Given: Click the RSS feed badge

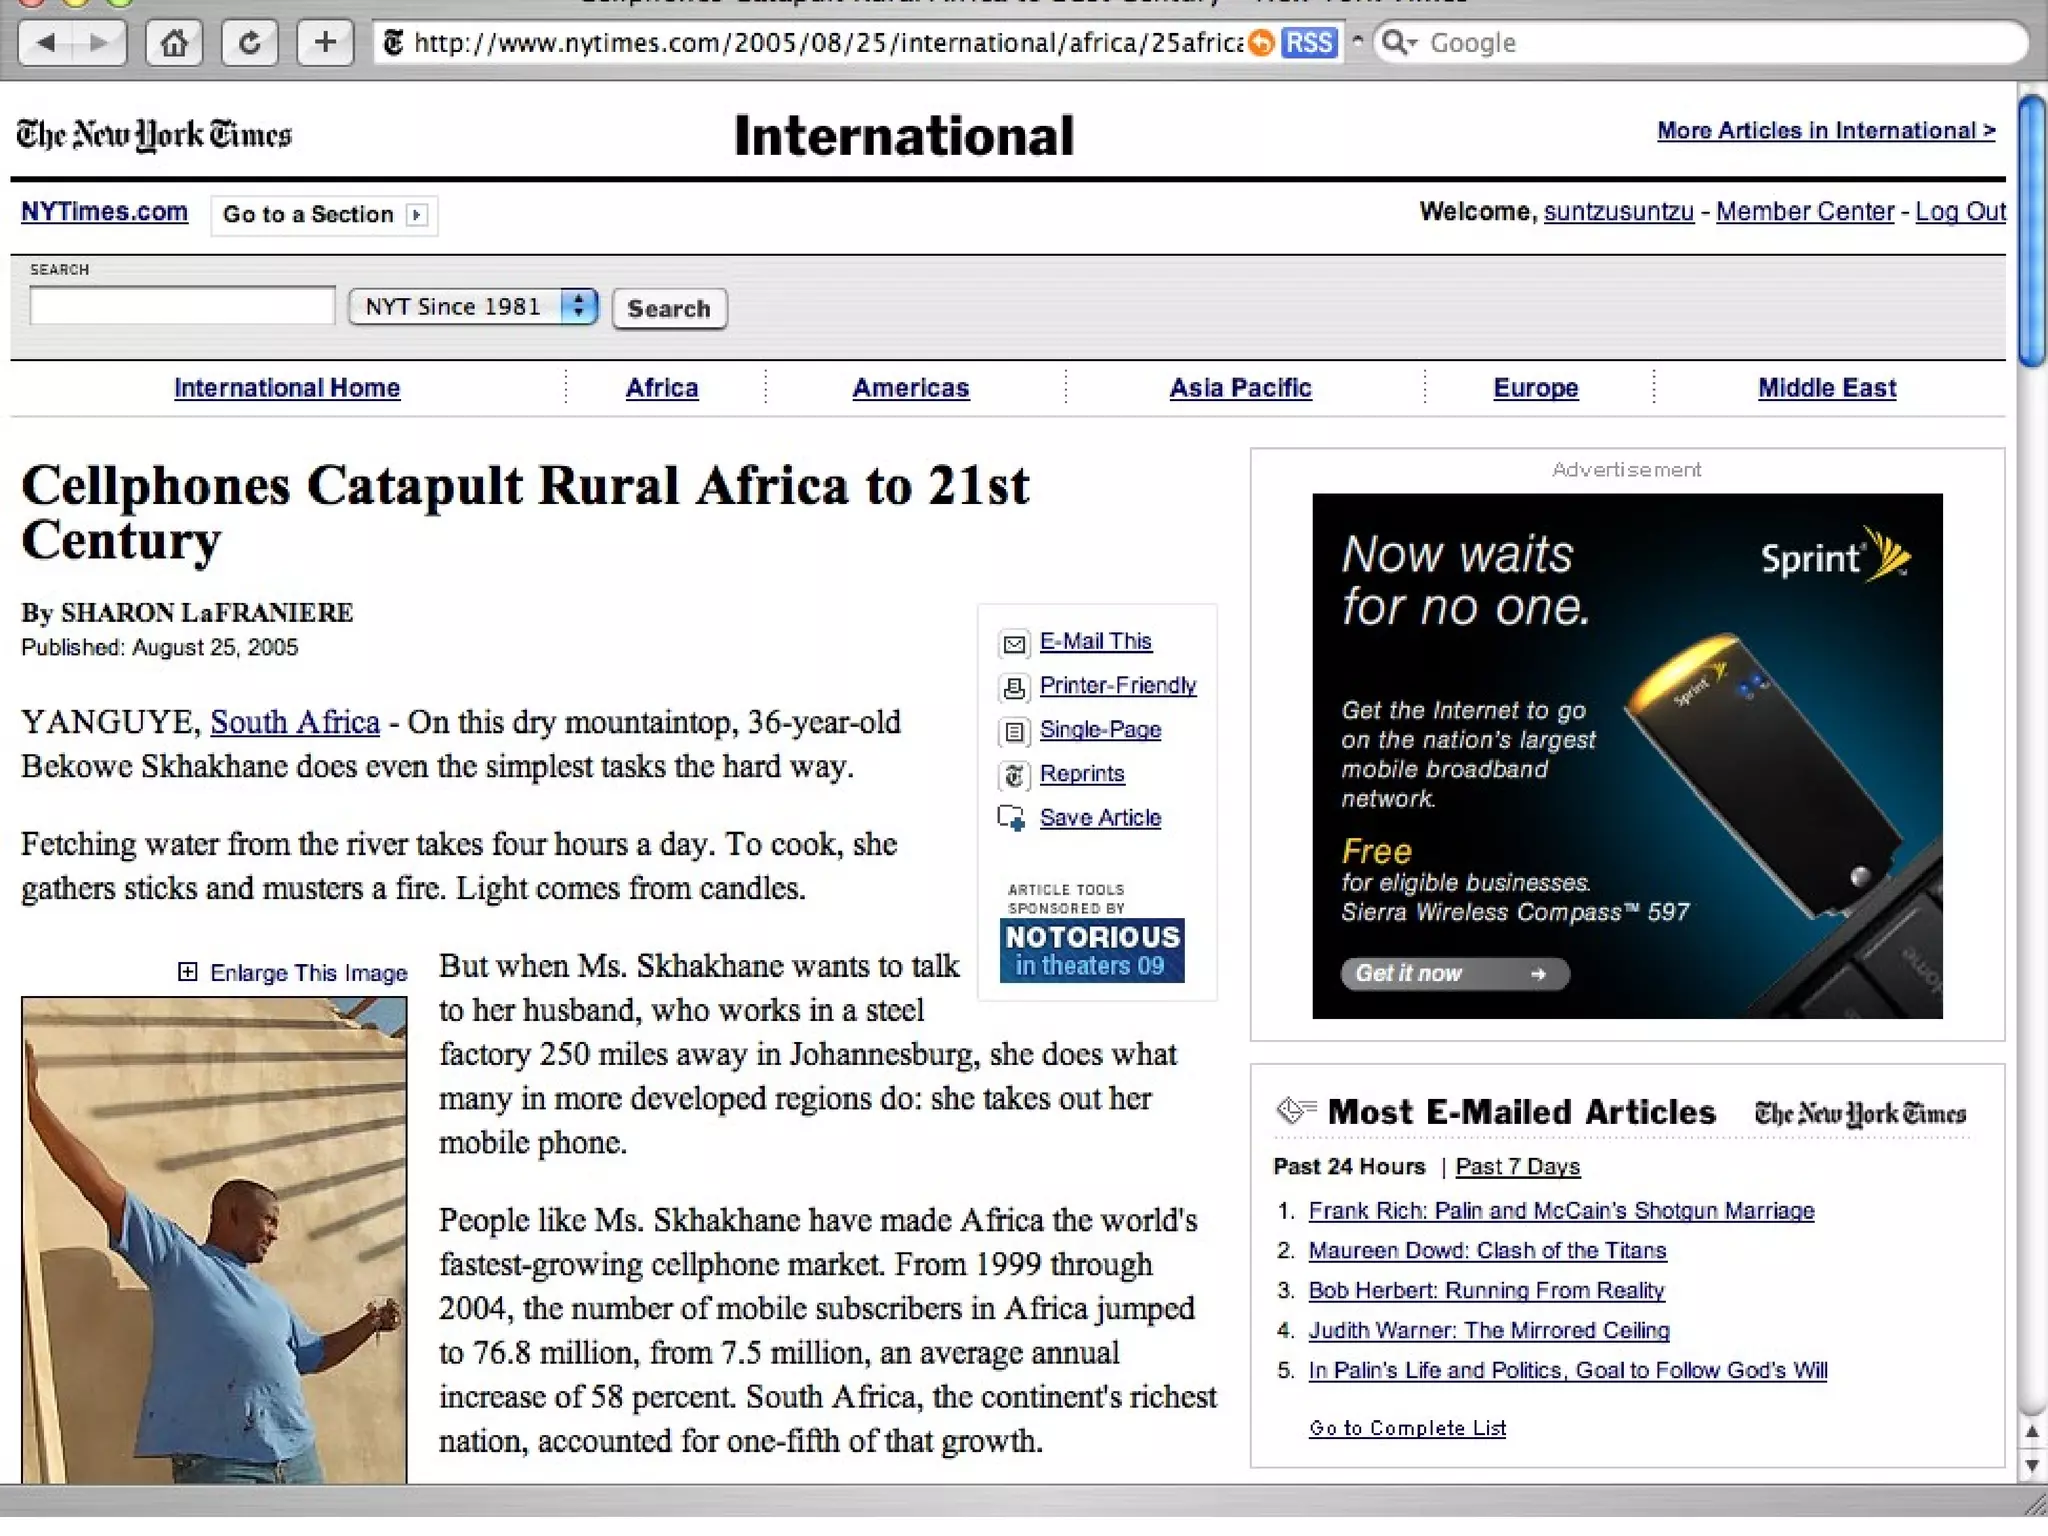Looking at the screenshot, I should coord(1308,43).
